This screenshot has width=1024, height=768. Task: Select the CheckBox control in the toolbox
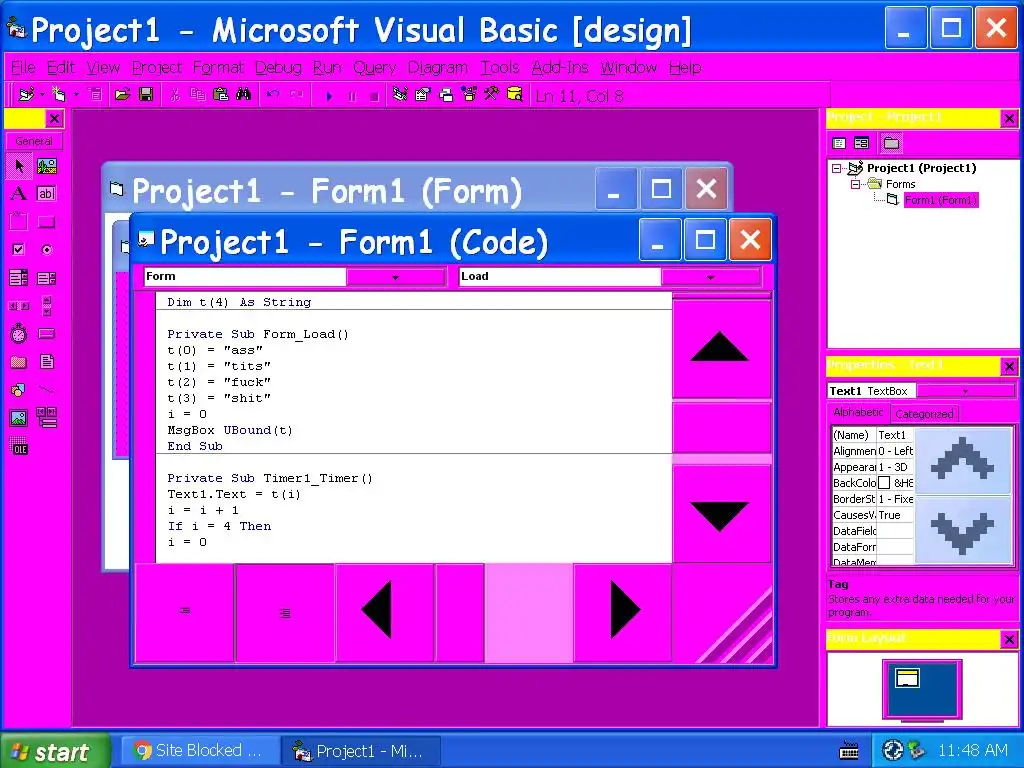(19, 249)
